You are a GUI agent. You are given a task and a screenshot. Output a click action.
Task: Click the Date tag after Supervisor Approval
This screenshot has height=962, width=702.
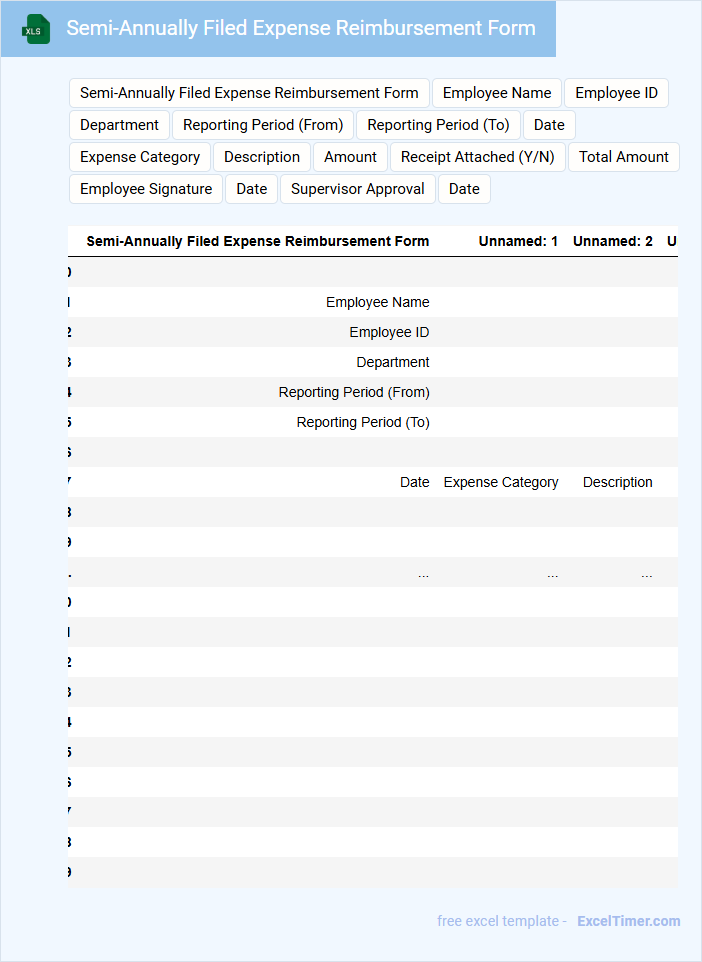pyautogui.click(x=464, y=189)
